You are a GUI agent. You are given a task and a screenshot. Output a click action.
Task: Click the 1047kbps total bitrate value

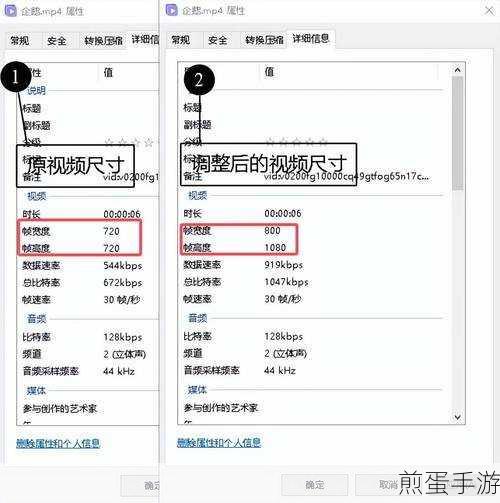286,282
